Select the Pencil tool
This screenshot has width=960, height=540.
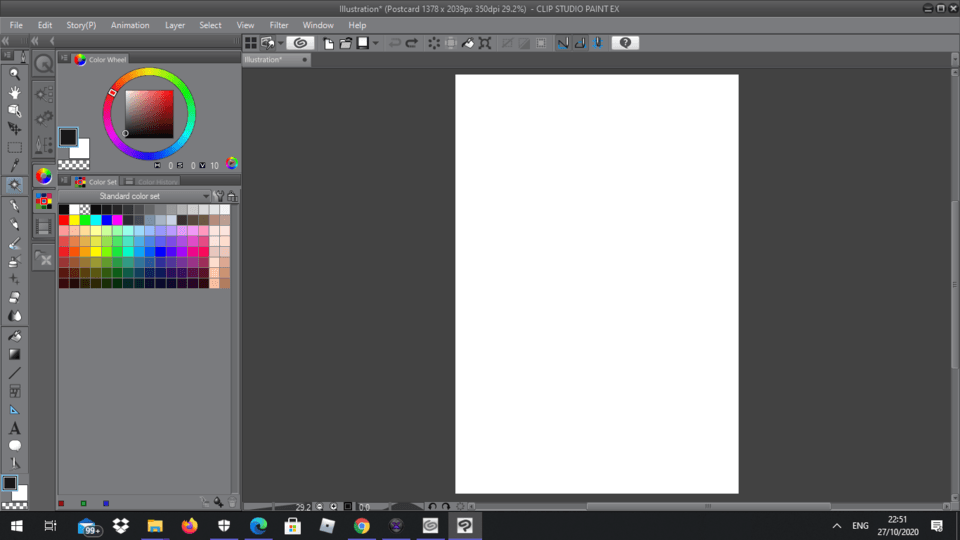coord(15,224)
